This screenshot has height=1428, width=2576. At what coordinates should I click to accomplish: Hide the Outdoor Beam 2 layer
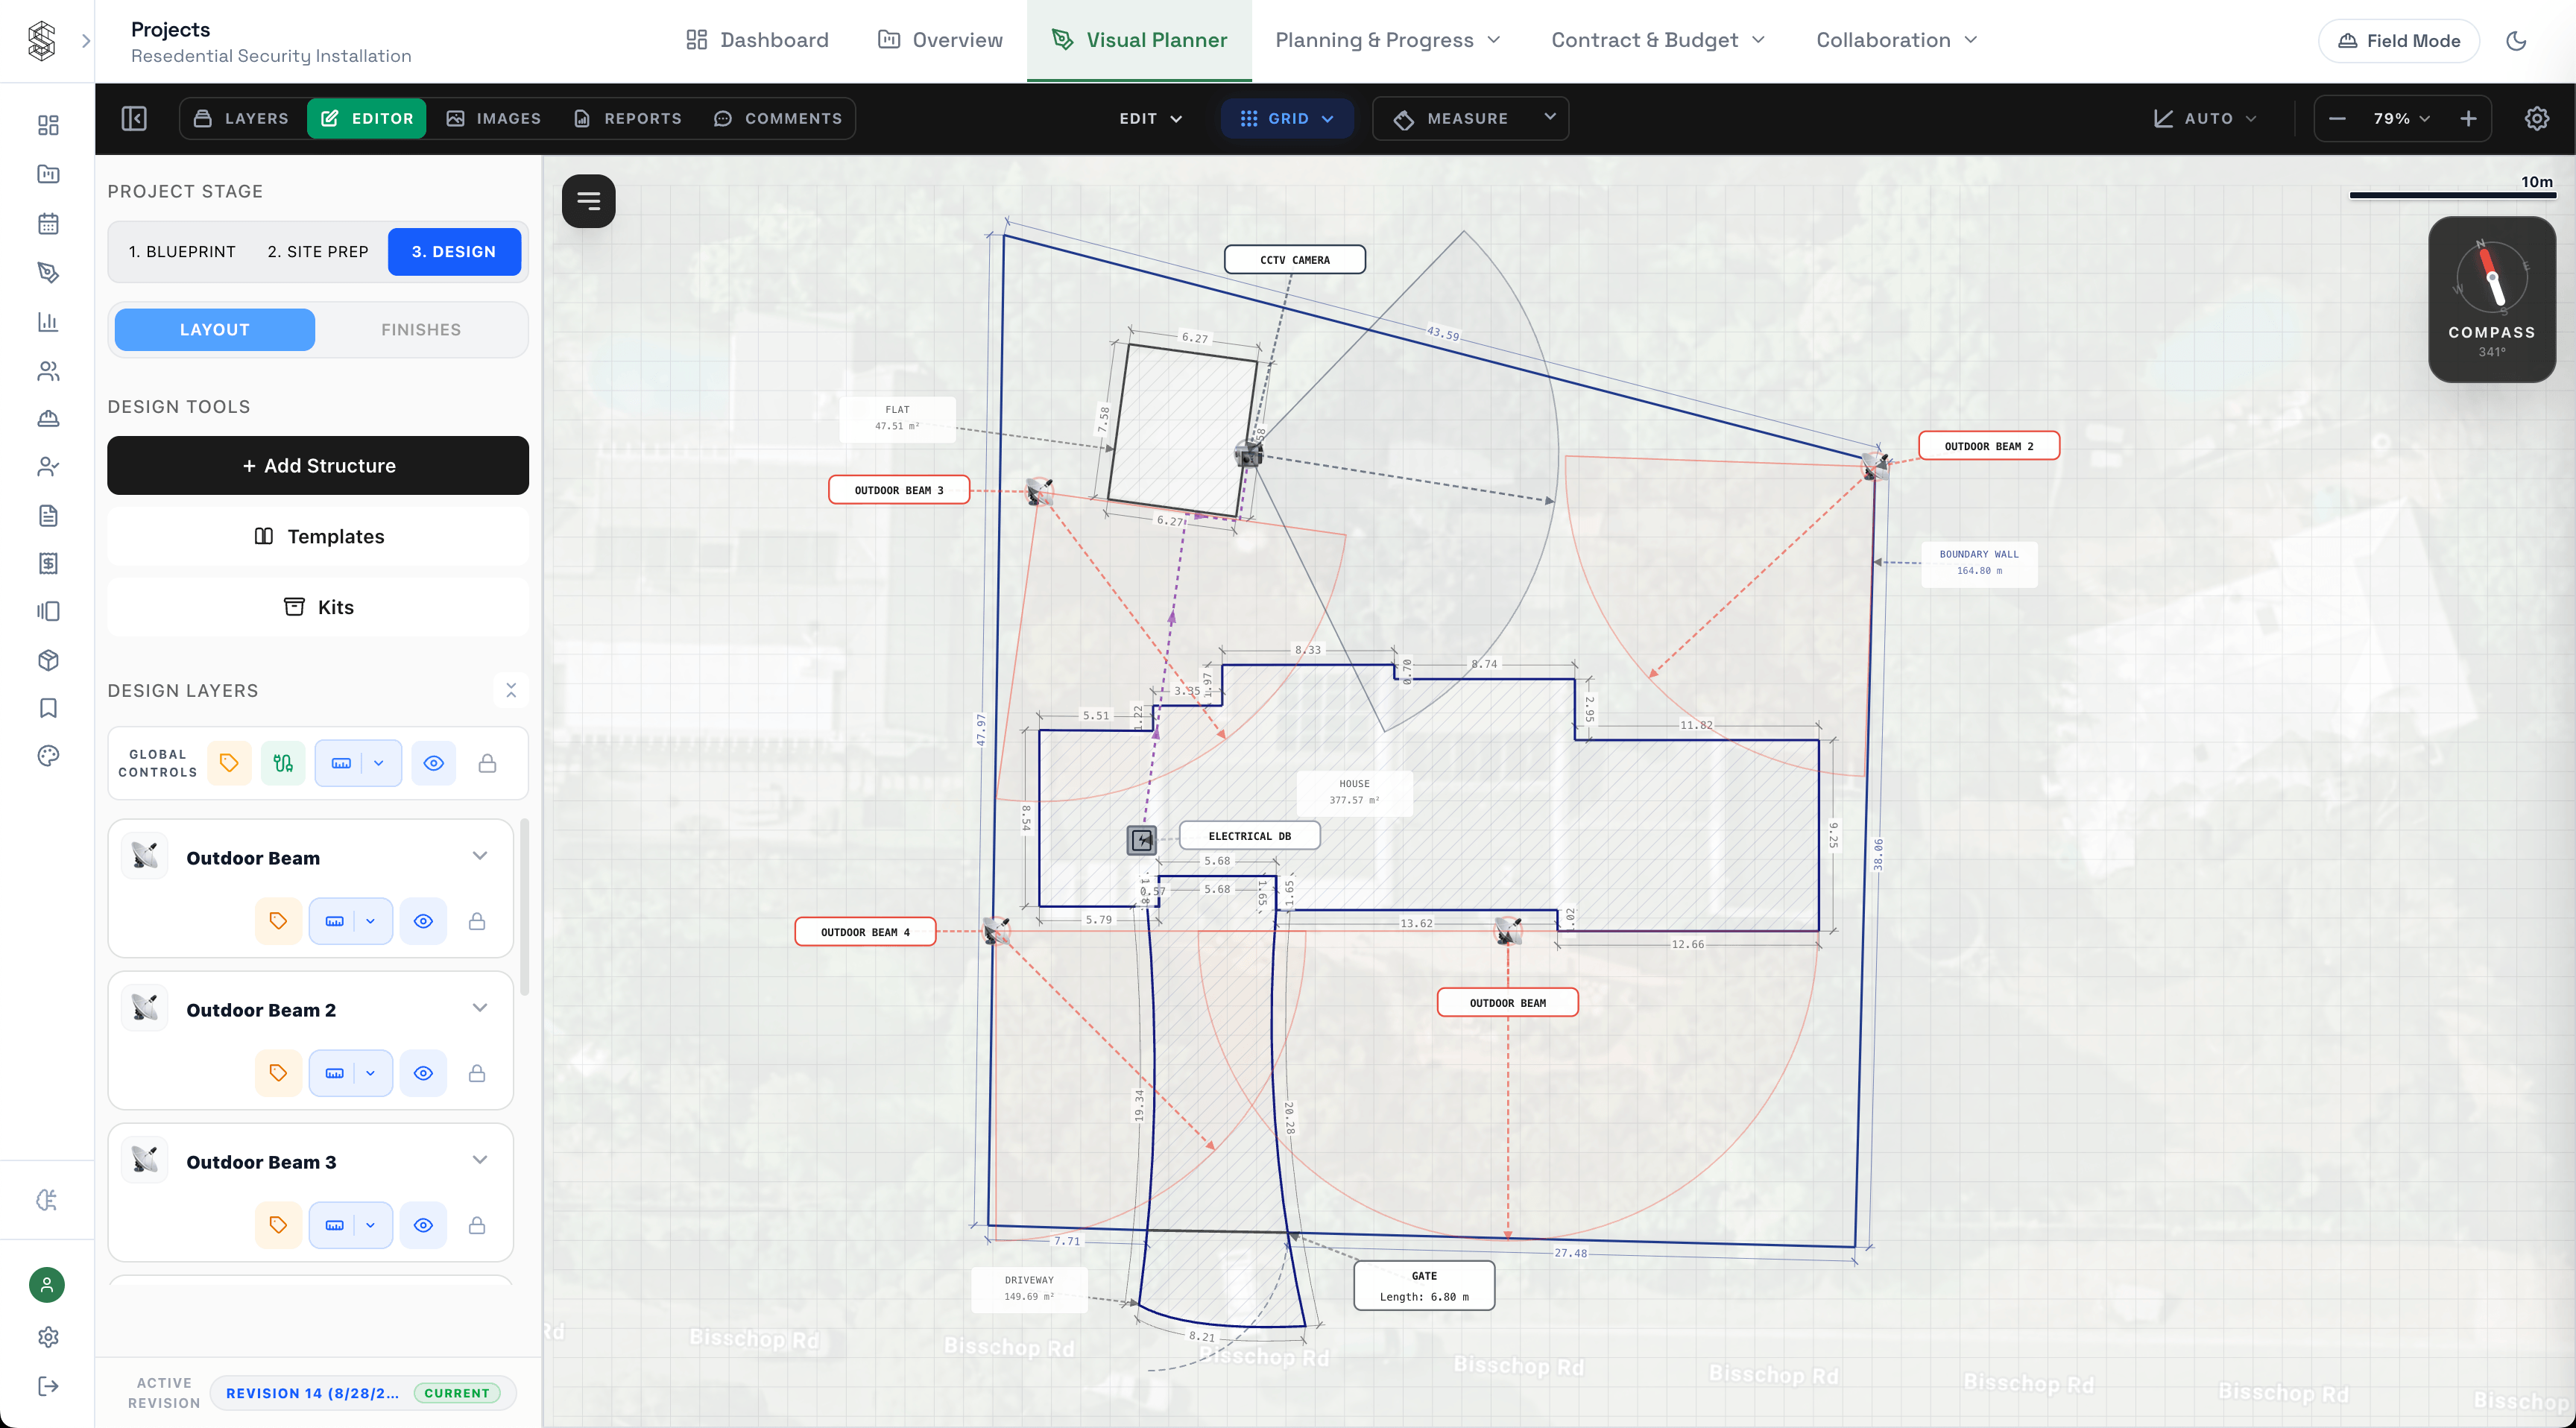(x=423, y=1073)
